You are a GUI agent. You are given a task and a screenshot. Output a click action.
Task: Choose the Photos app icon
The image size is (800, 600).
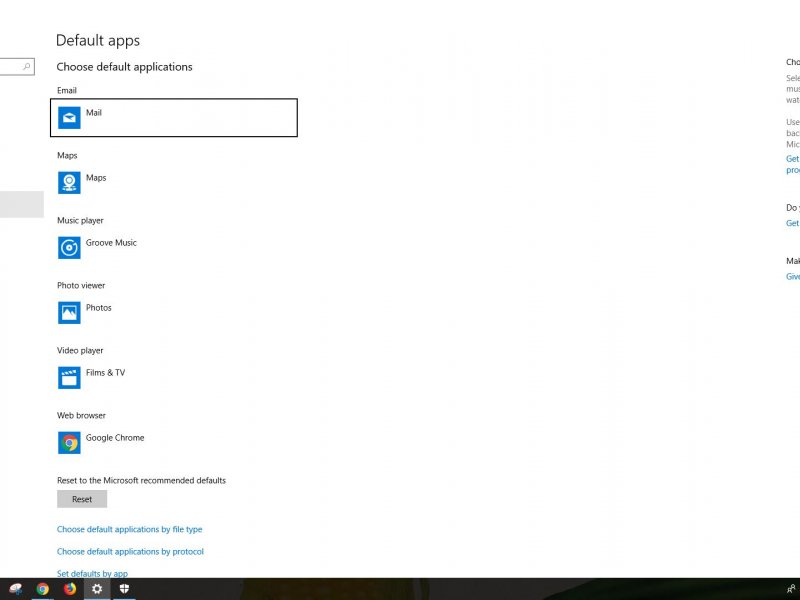(69, 313)
